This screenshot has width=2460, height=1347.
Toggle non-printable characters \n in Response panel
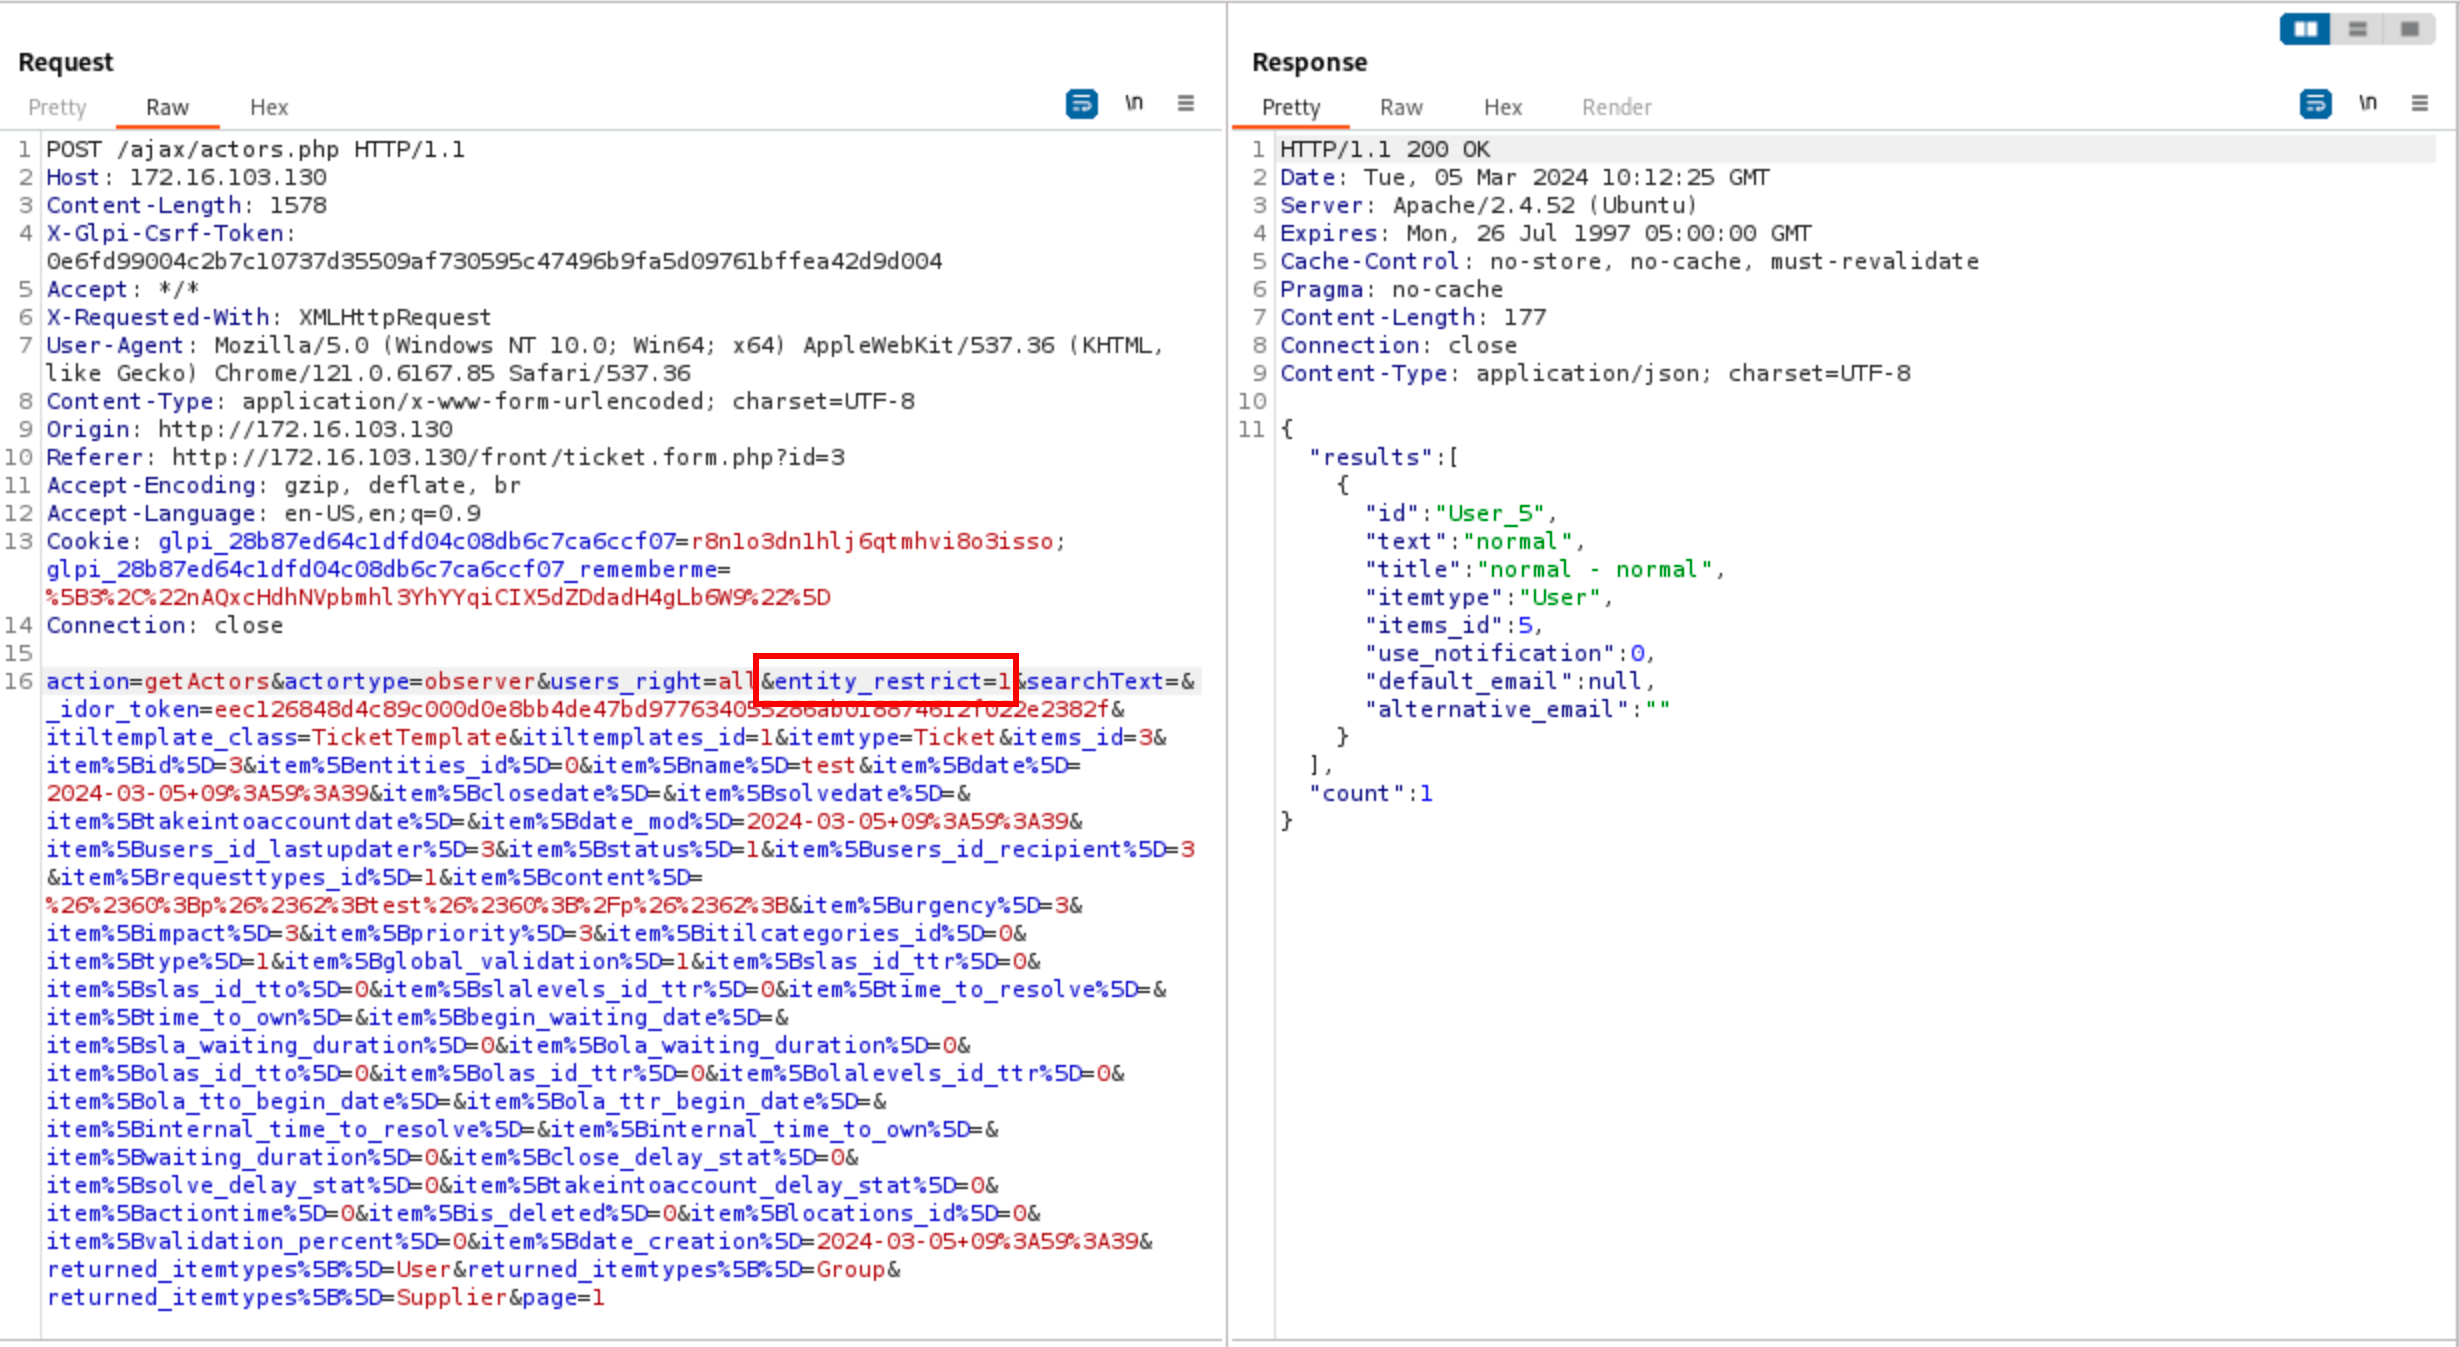[2367, 103]
